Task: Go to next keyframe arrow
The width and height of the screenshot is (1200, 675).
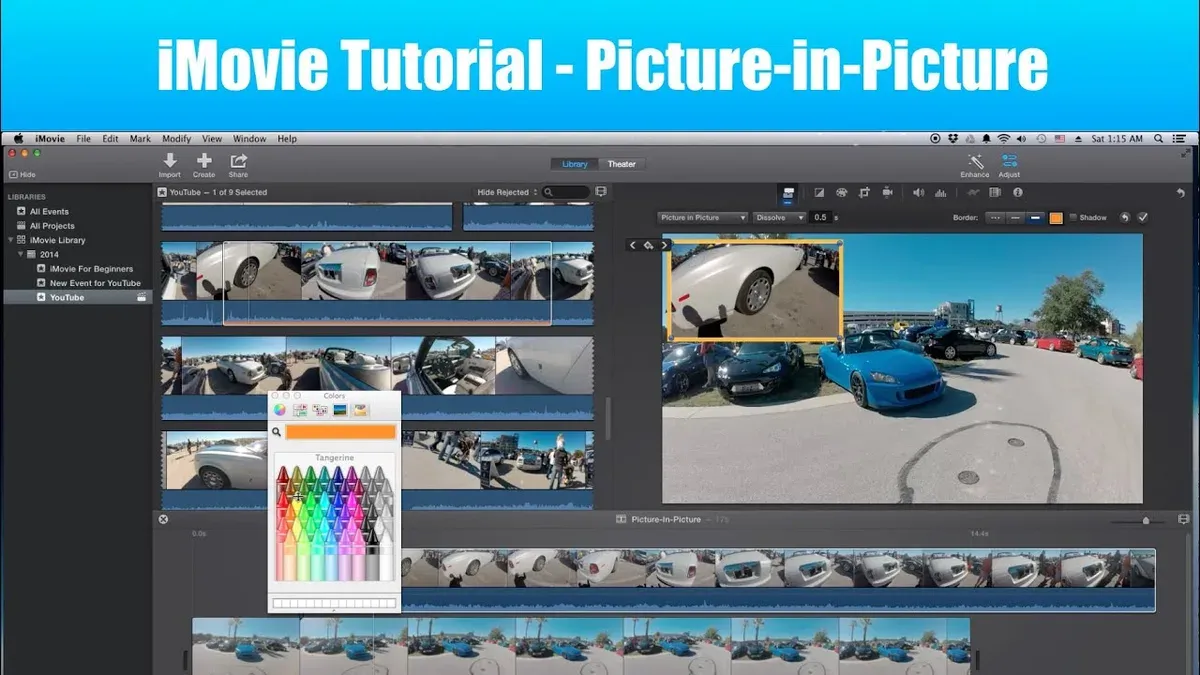Action: [x=664, y=245]
